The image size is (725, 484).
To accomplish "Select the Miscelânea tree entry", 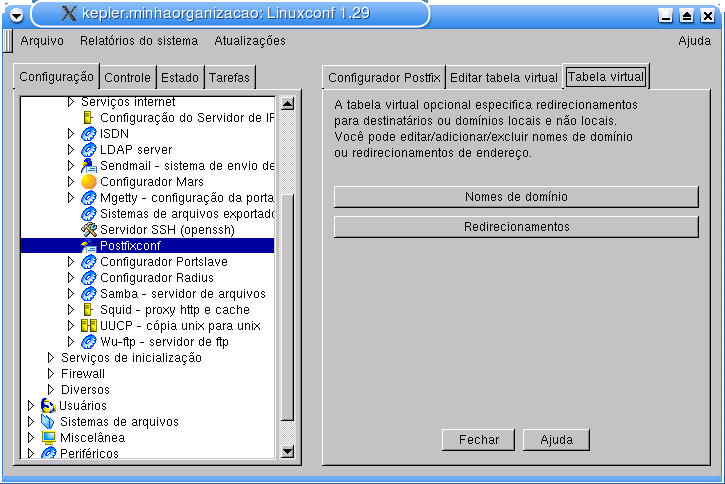I will [x=92, y=438].
